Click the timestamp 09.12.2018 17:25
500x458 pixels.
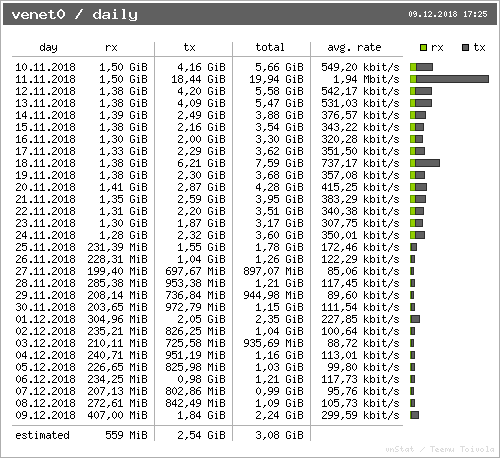click(448, 14)
